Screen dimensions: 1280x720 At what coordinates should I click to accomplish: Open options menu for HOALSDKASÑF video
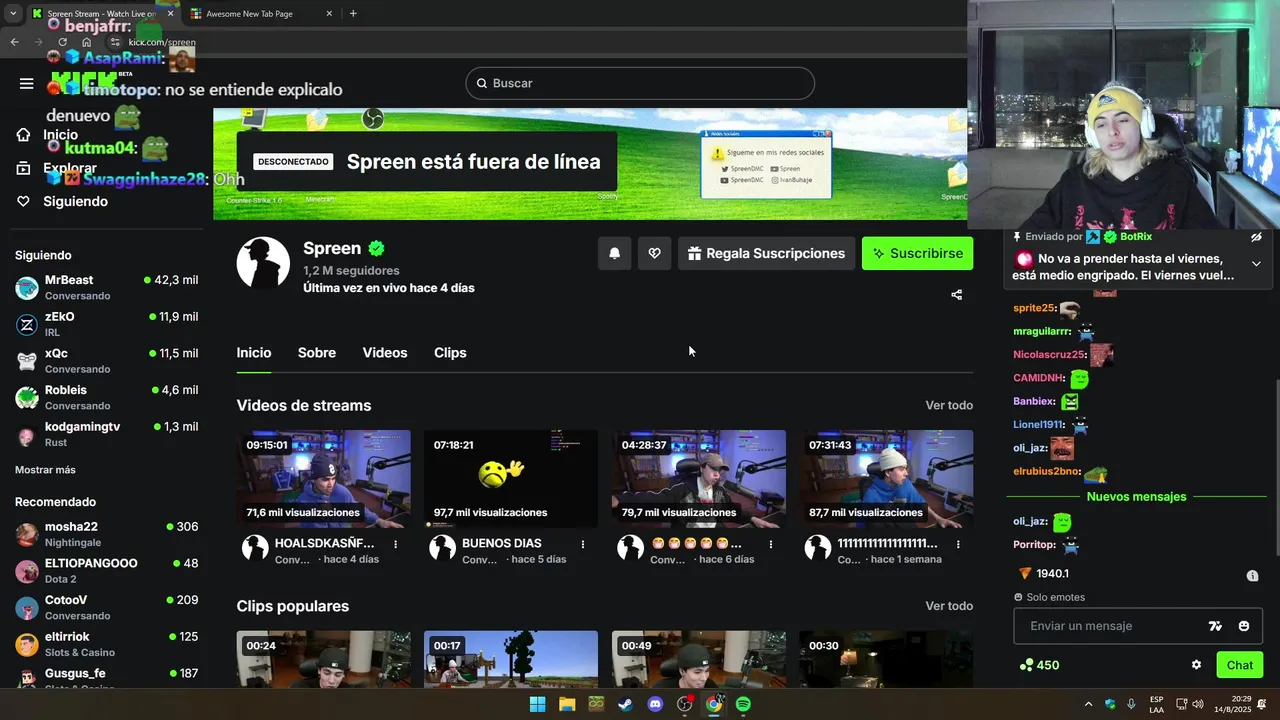pos(396,544)
